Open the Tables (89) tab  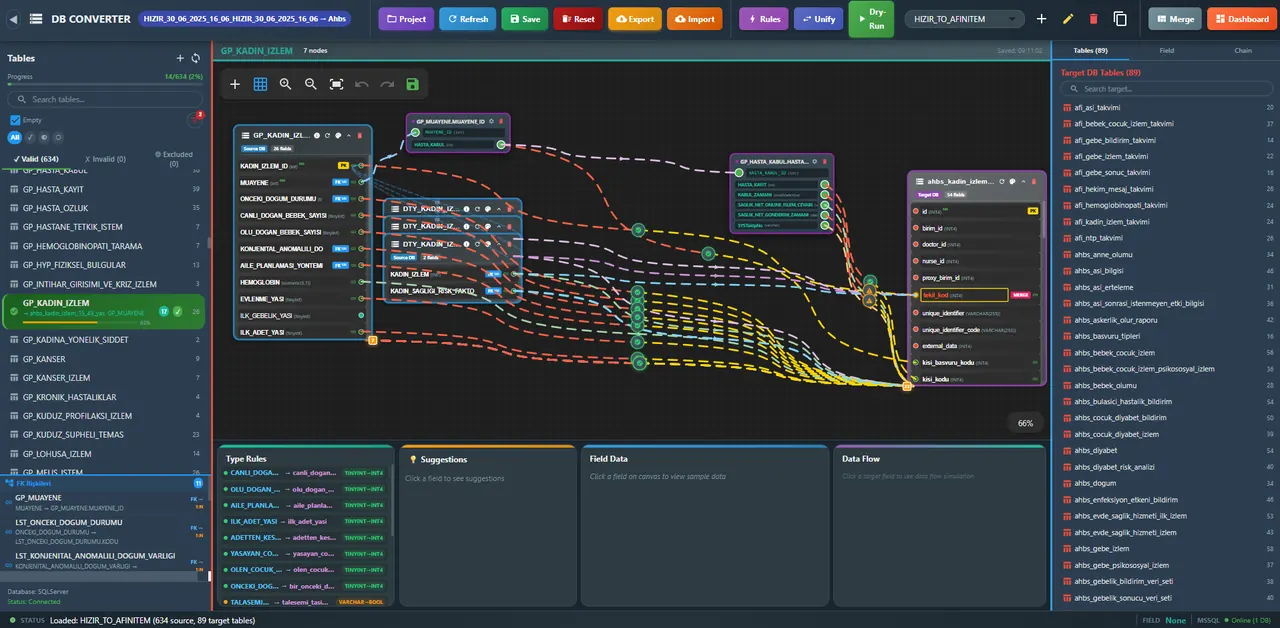click(x=1090, y=50)
